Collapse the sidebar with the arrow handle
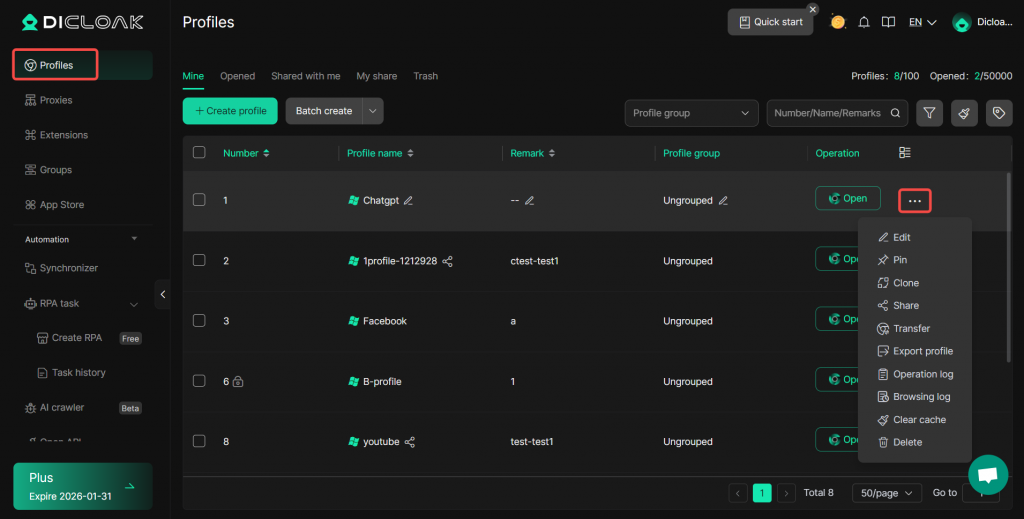 [163, 293]
